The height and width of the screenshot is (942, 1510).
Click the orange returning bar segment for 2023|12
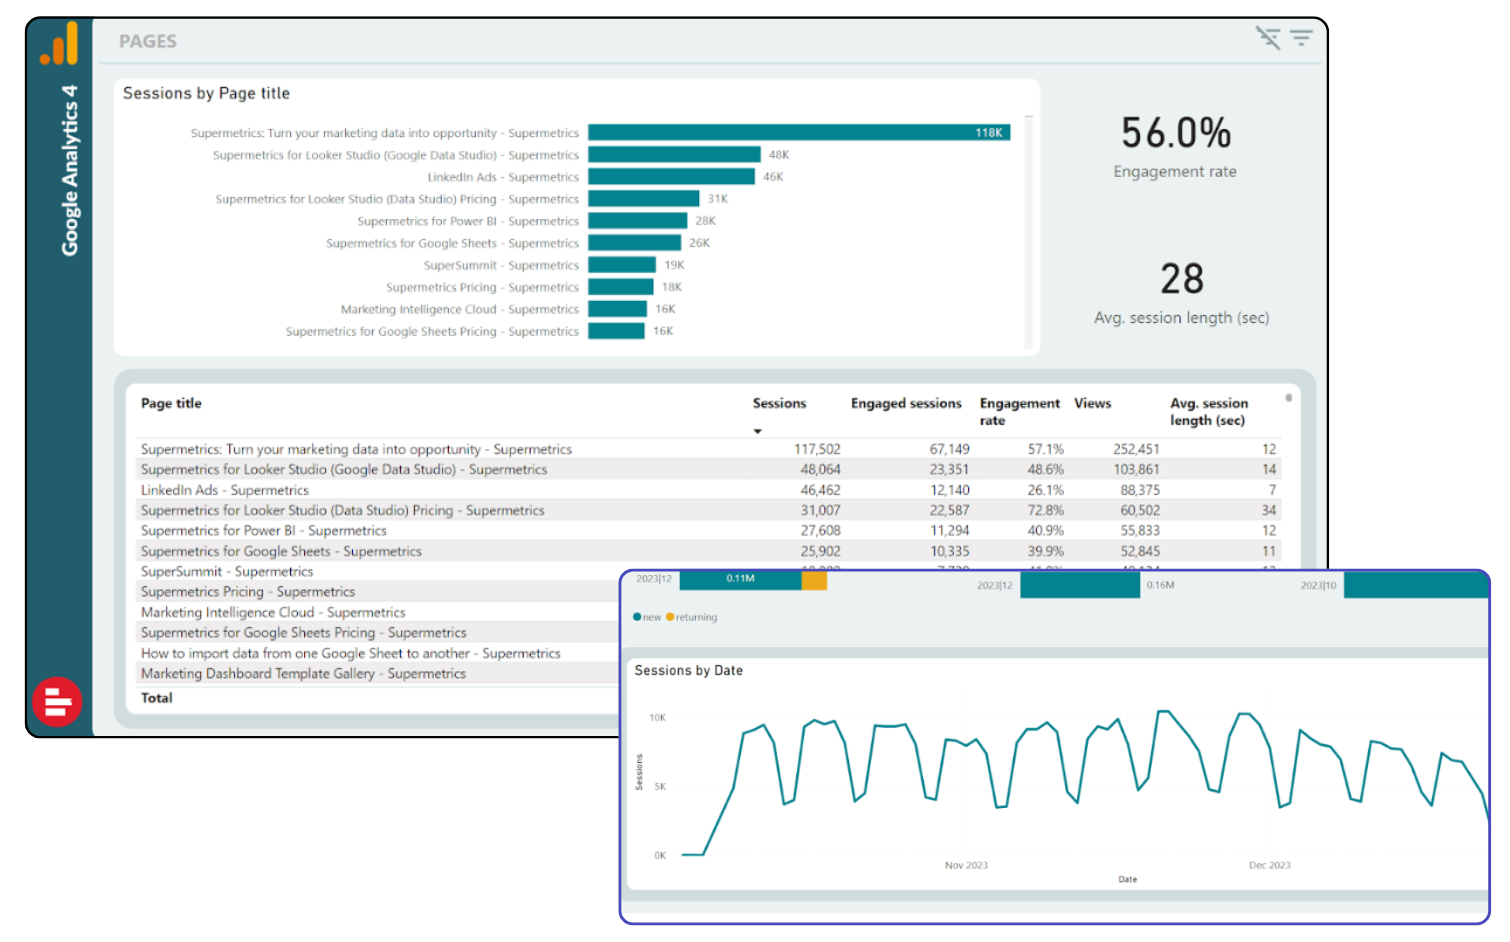coord(814,580)
